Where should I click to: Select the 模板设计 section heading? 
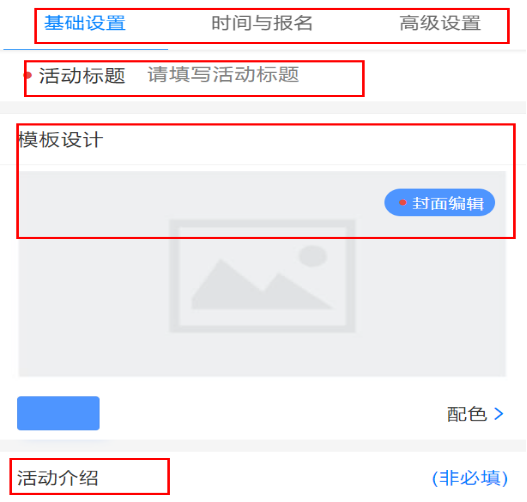[x=60, y=139]
